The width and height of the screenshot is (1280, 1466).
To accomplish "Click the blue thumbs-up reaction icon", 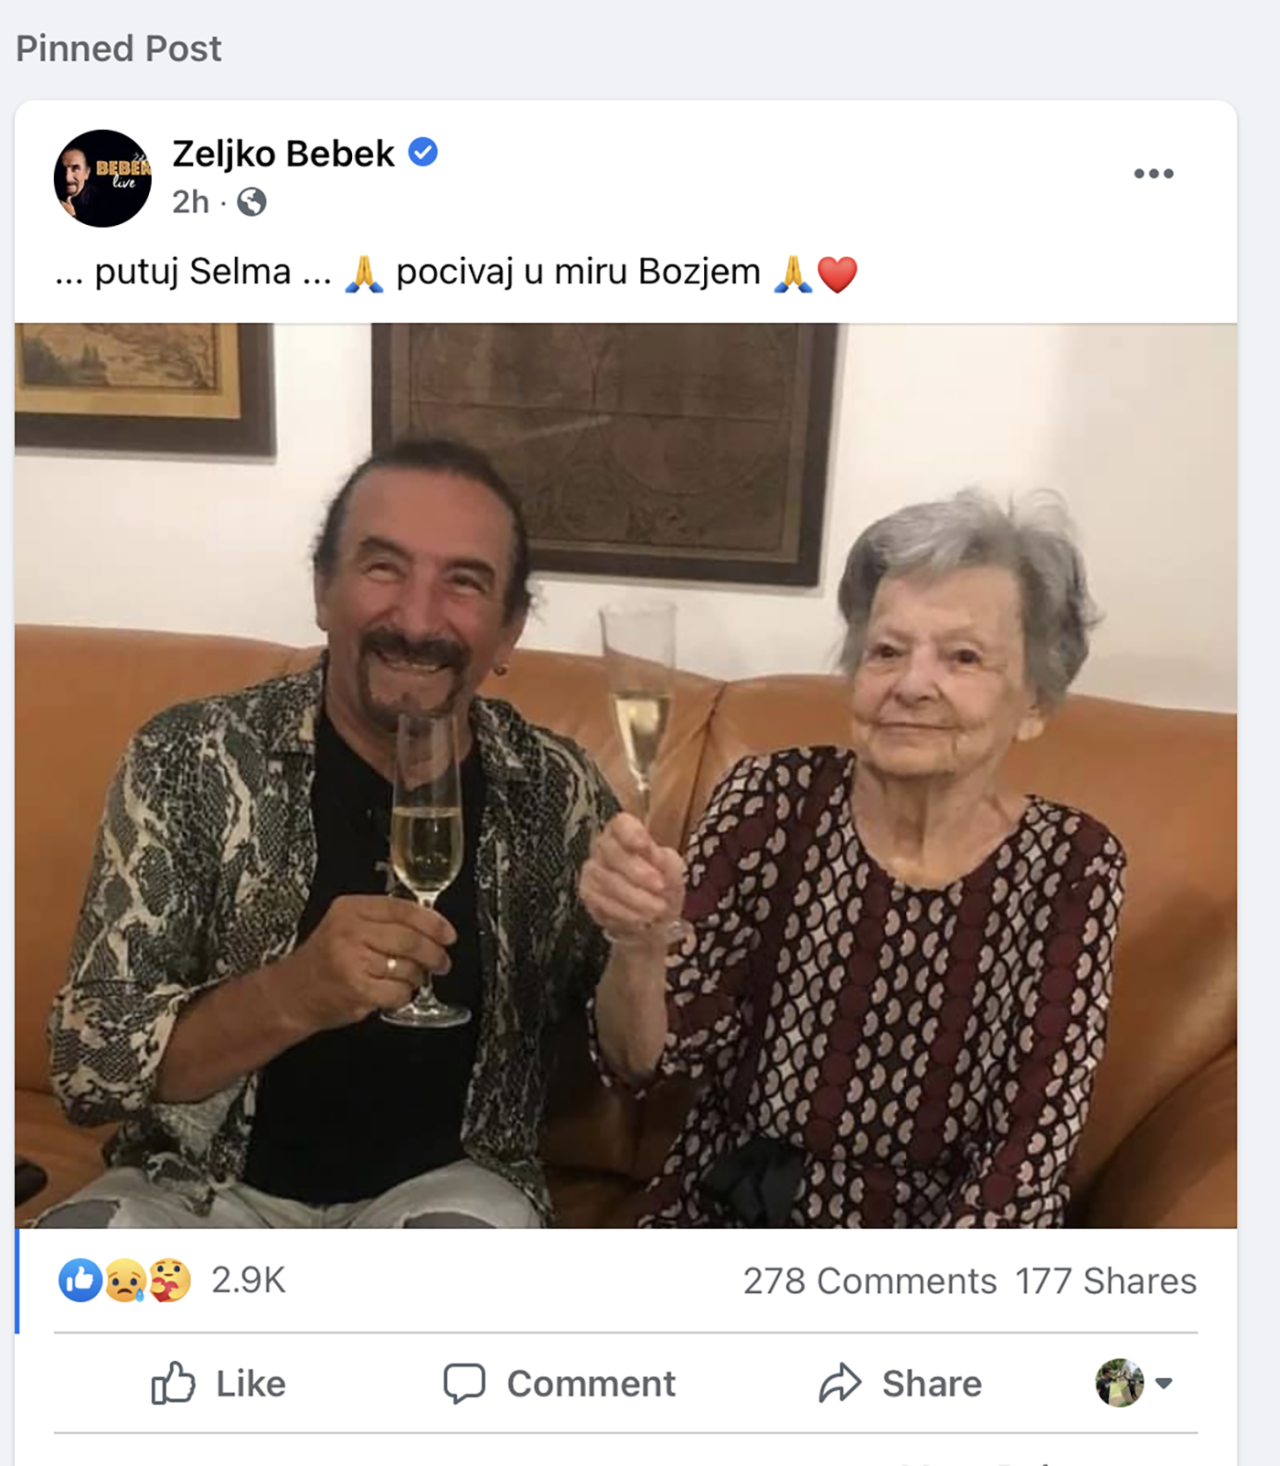I will pyautogui.click(x=80, y=1280).
